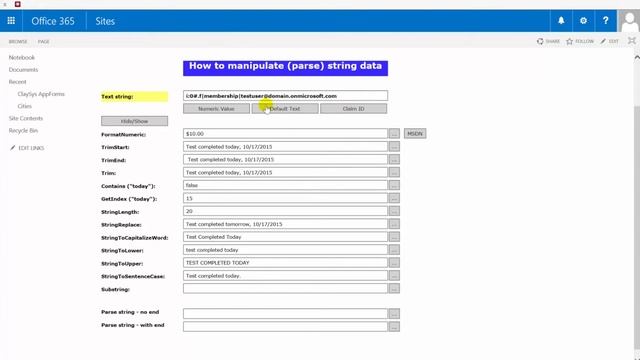Click the ellipsis button beside StringToLower
This screenshot has width=640, height=360.
coord(394,250)
